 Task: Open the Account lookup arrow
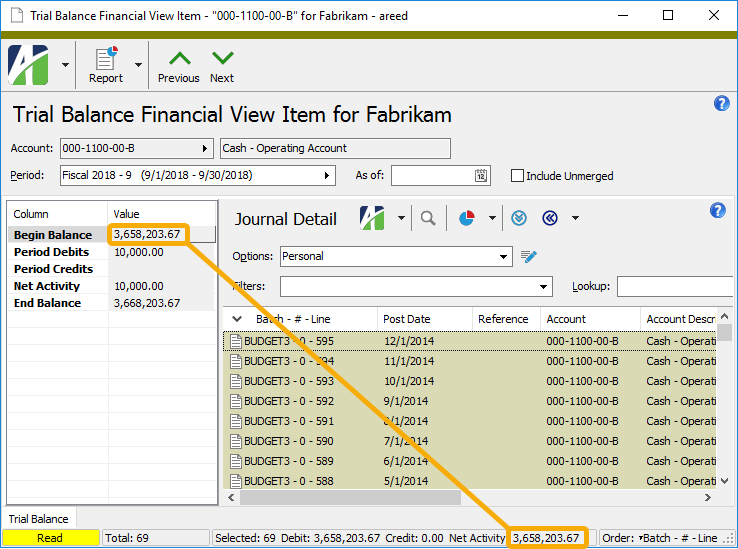point(205,148)
